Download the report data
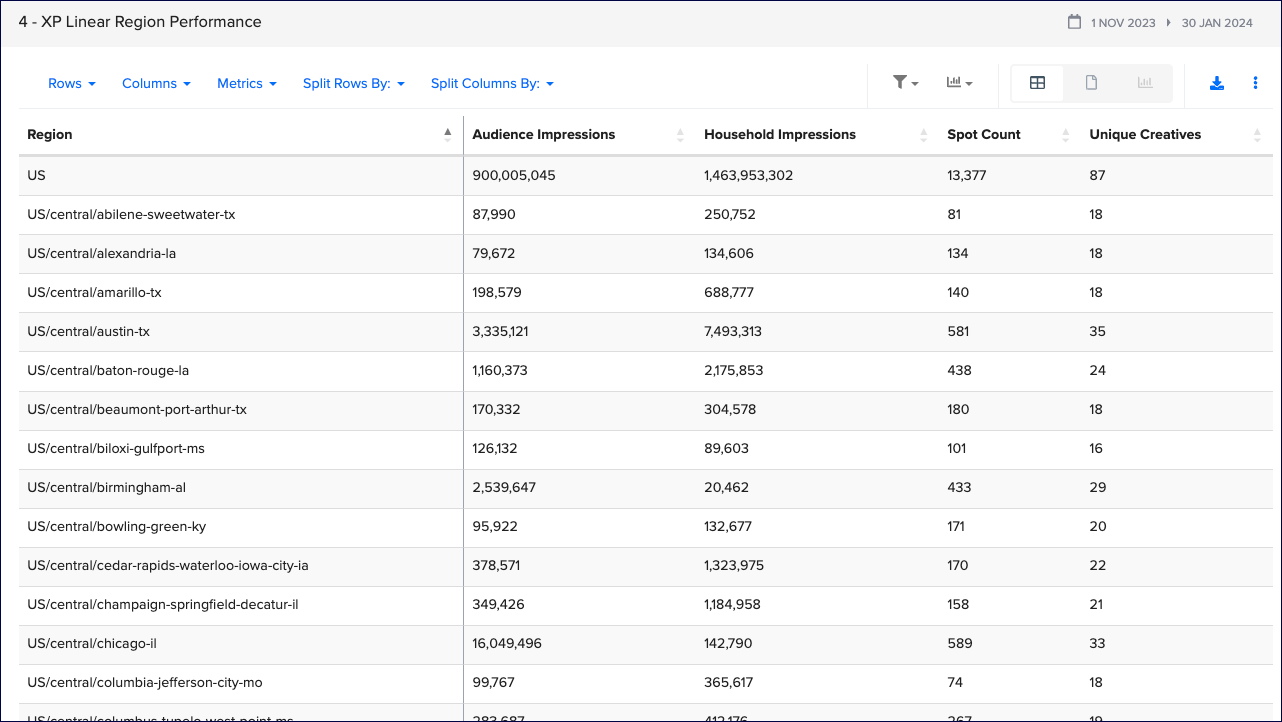This screenshot has height=722, width=1282. click(x=1217, y=83)
